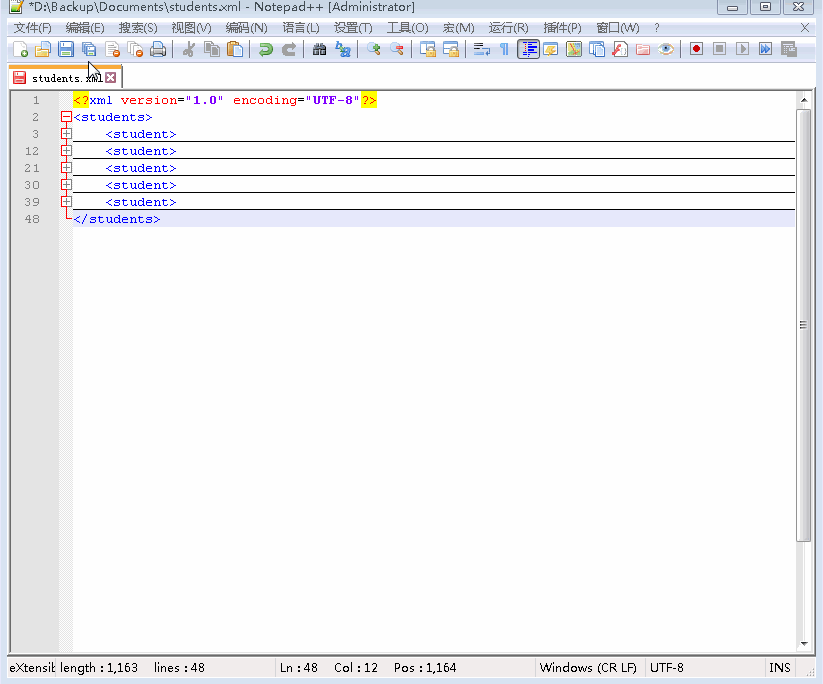Play back recorded macro icon
The image size is (823, 684).
point(743,49)
